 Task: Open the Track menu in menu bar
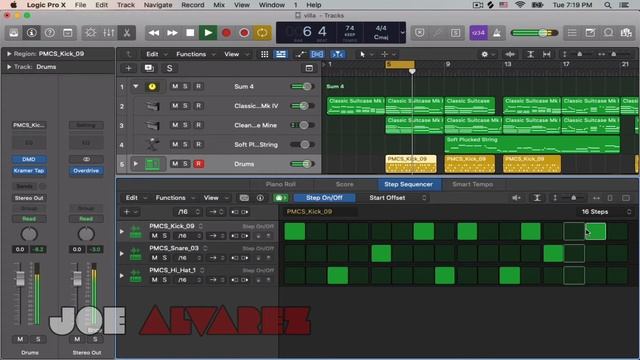126,5
